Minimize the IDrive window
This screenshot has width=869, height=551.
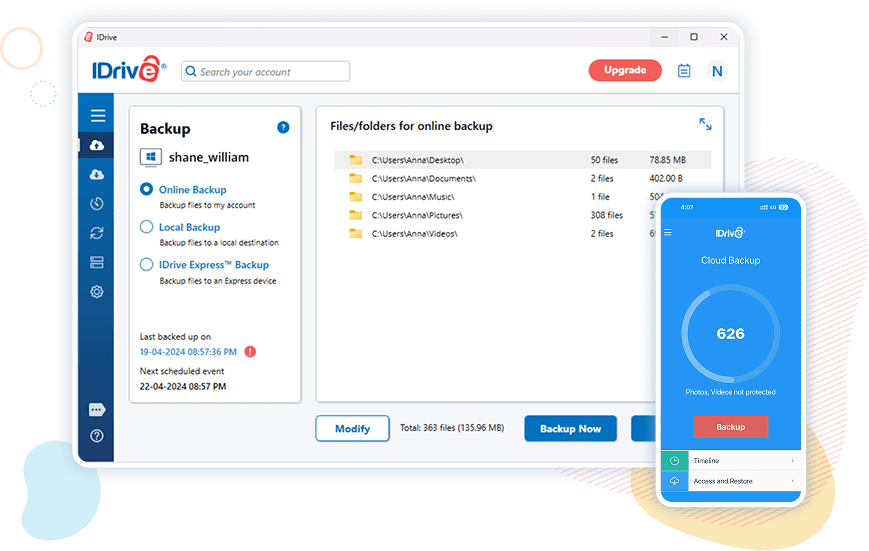tap(664, 37)
